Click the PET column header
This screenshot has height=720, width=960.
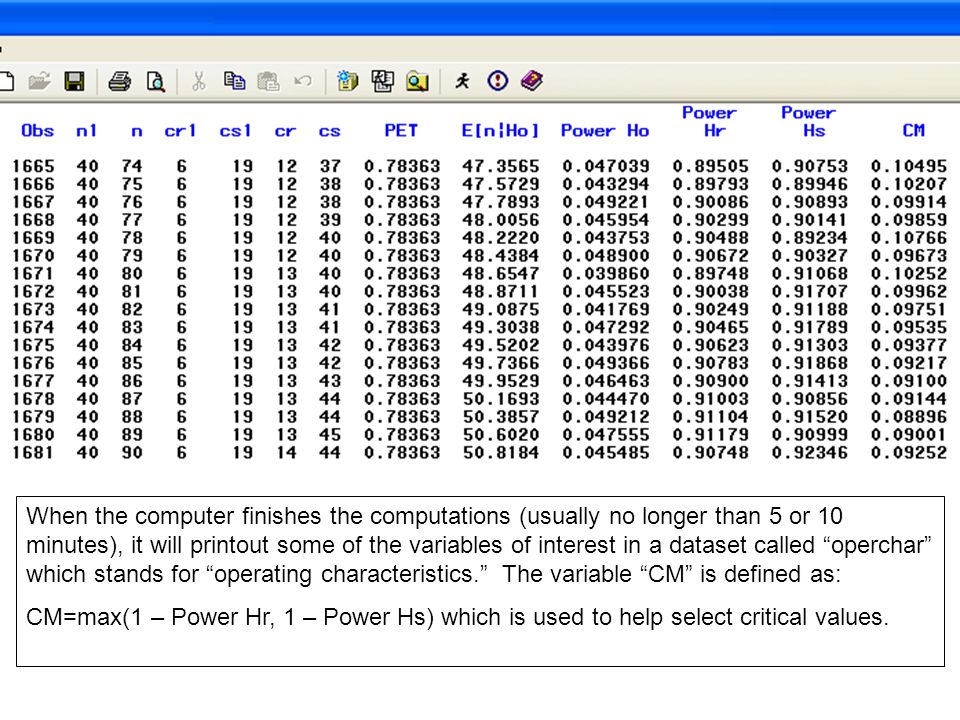(401, 130)
